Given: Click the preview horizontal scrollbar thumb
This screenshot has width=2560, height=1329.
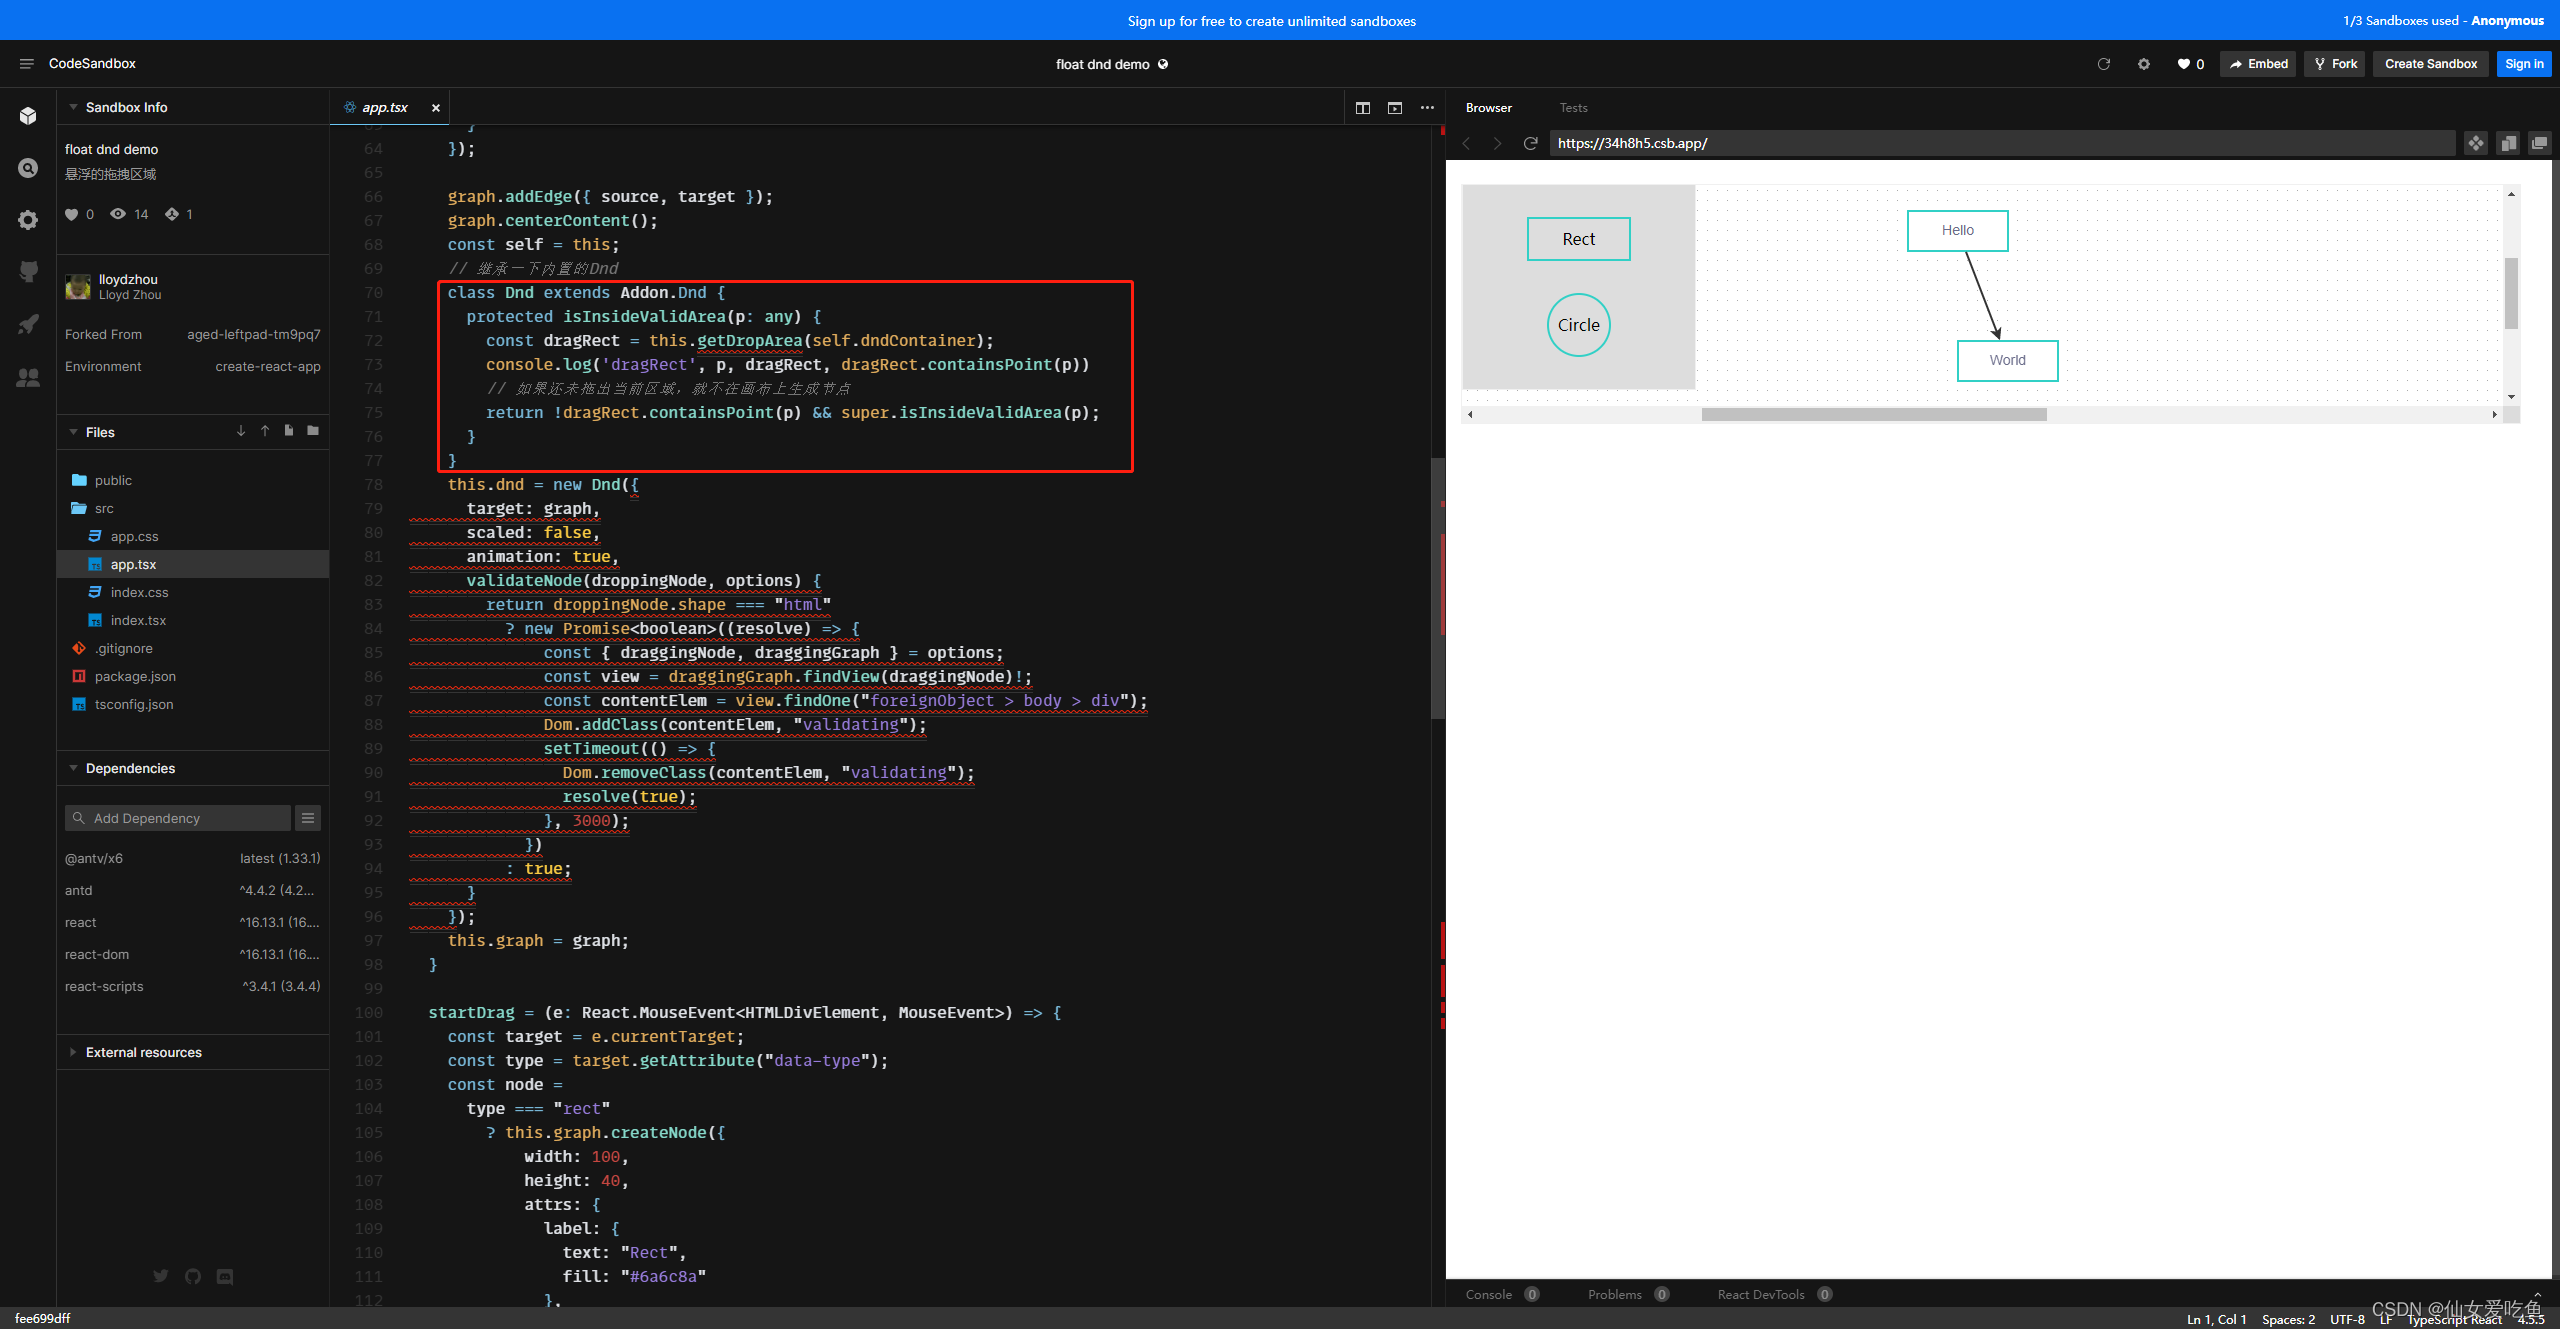Looking at the screenshot, I should point(1873,414).
